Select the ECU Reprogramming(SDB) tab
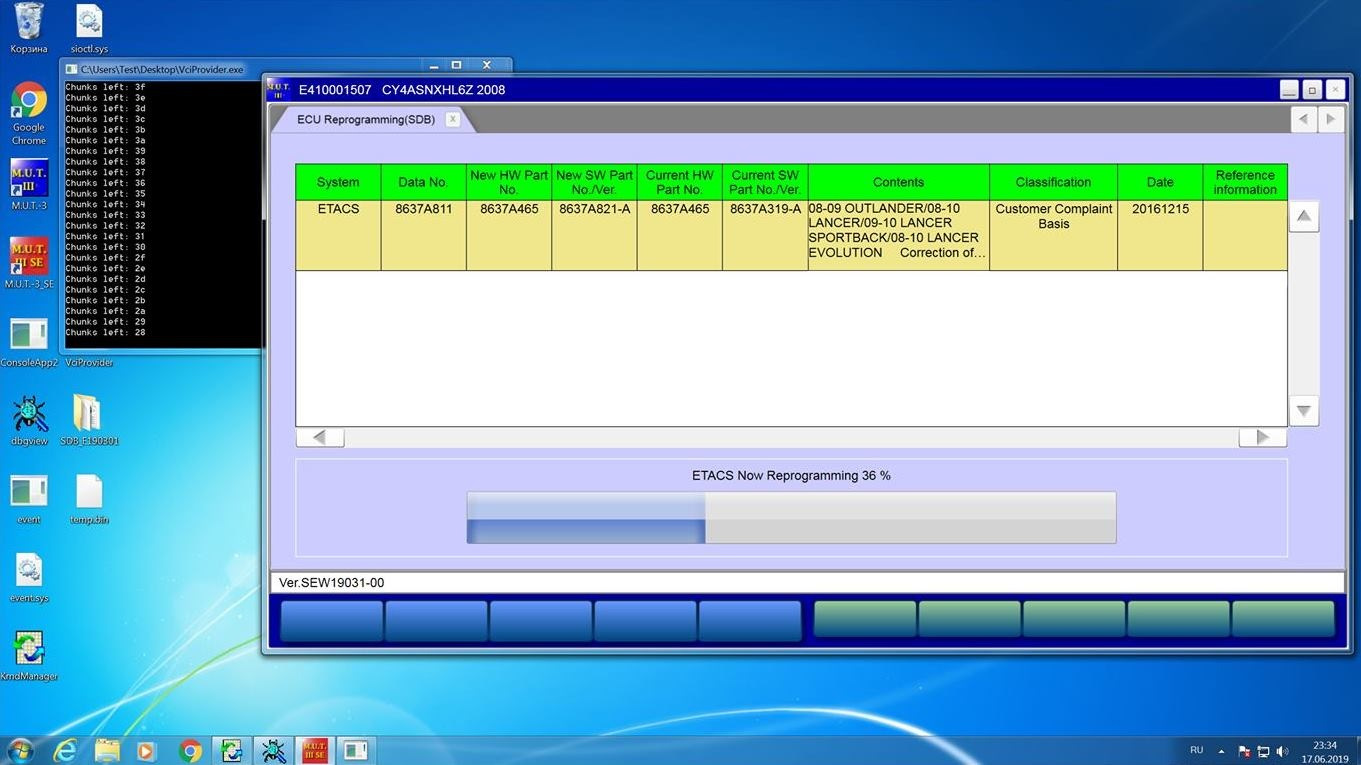1361x765 pixels. click(366, 119)
